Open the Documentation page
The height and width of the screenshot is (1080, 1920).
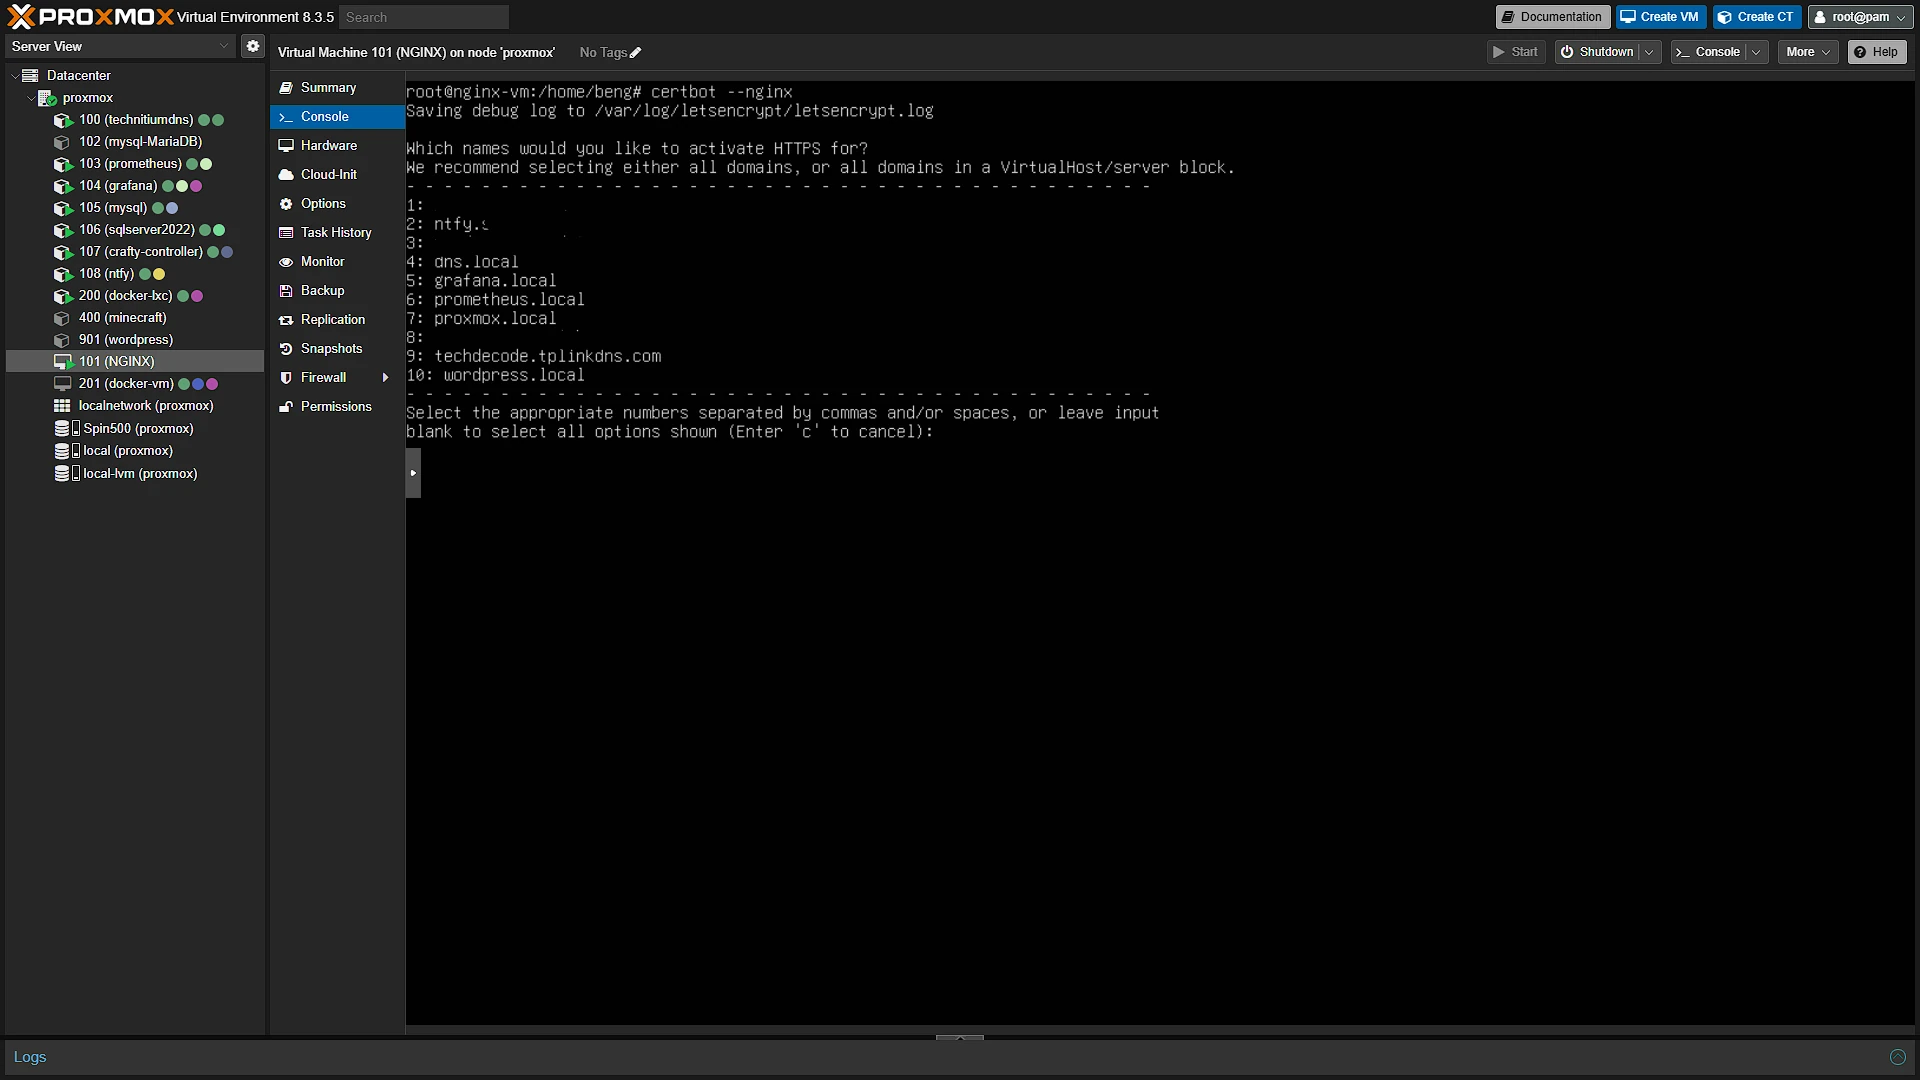(x=1552, y=17)
